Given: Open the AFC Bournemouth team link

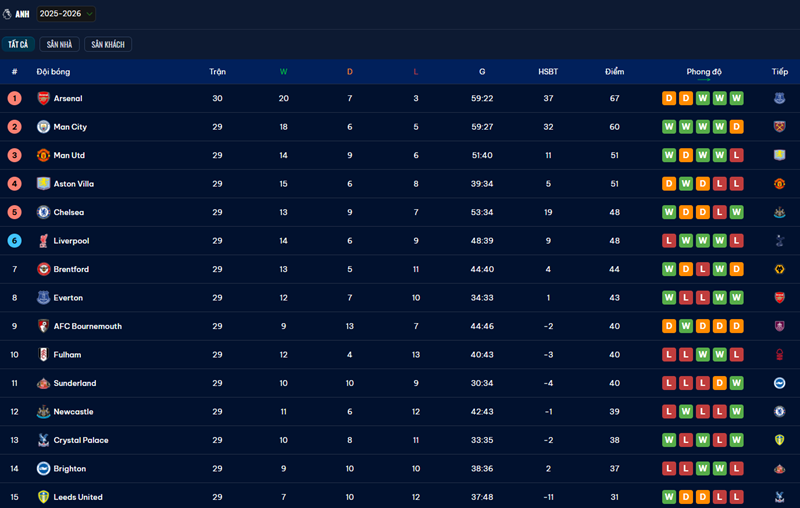Looking at the screenshot, I should (87, 326).
